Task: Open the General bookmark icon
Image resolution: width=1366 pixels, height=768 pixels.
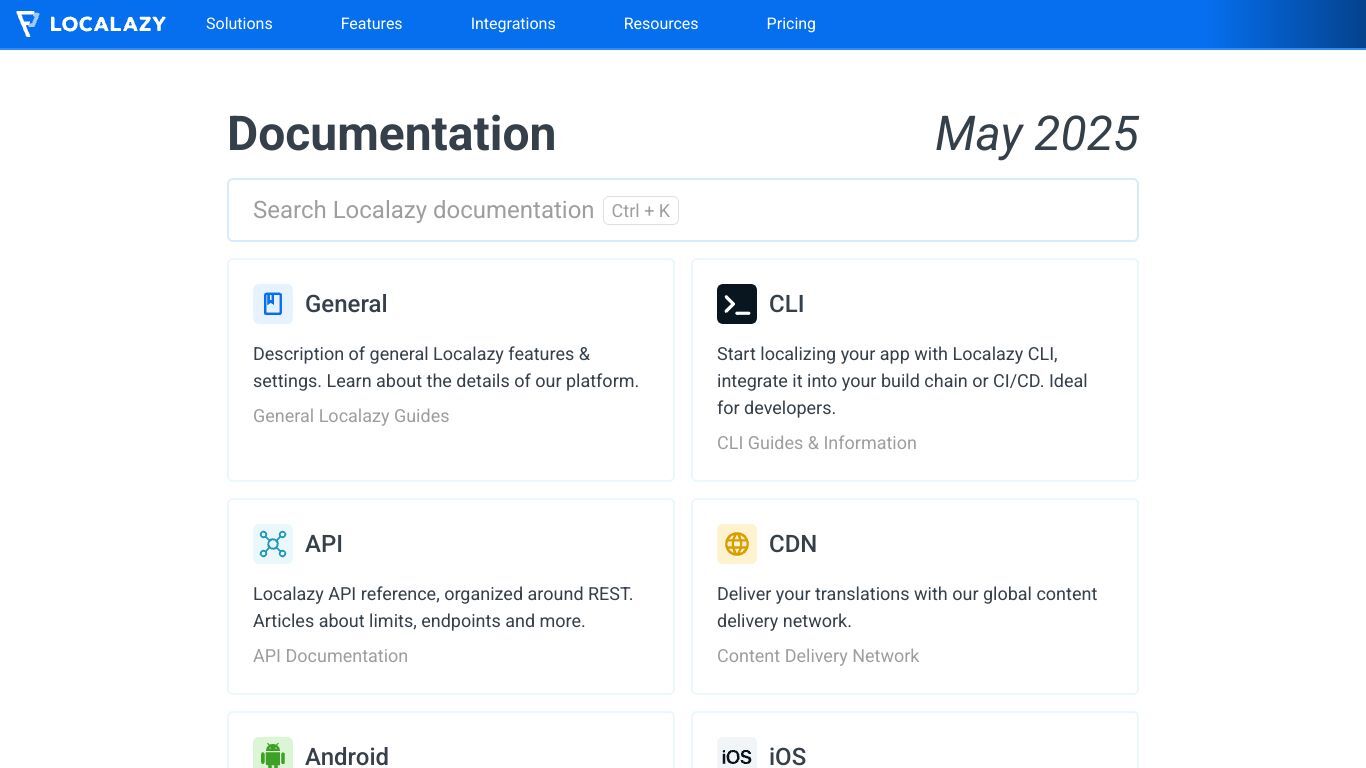Action: (x=273, y=304)
